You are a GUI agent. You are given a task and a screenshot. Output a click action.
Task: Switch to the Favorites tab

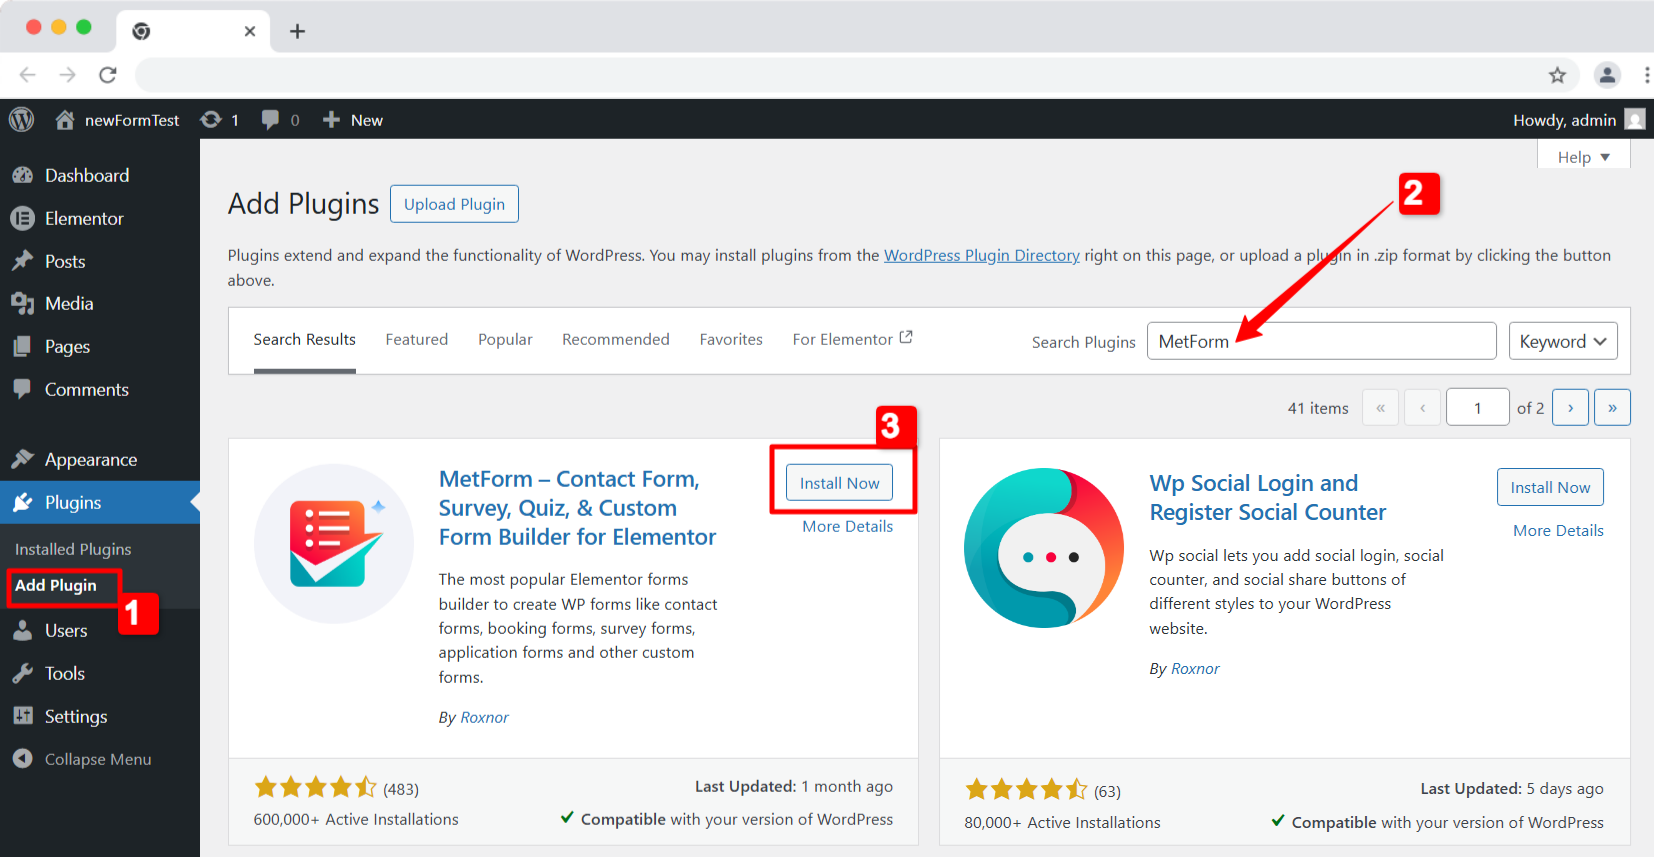(x=731, y=340)
